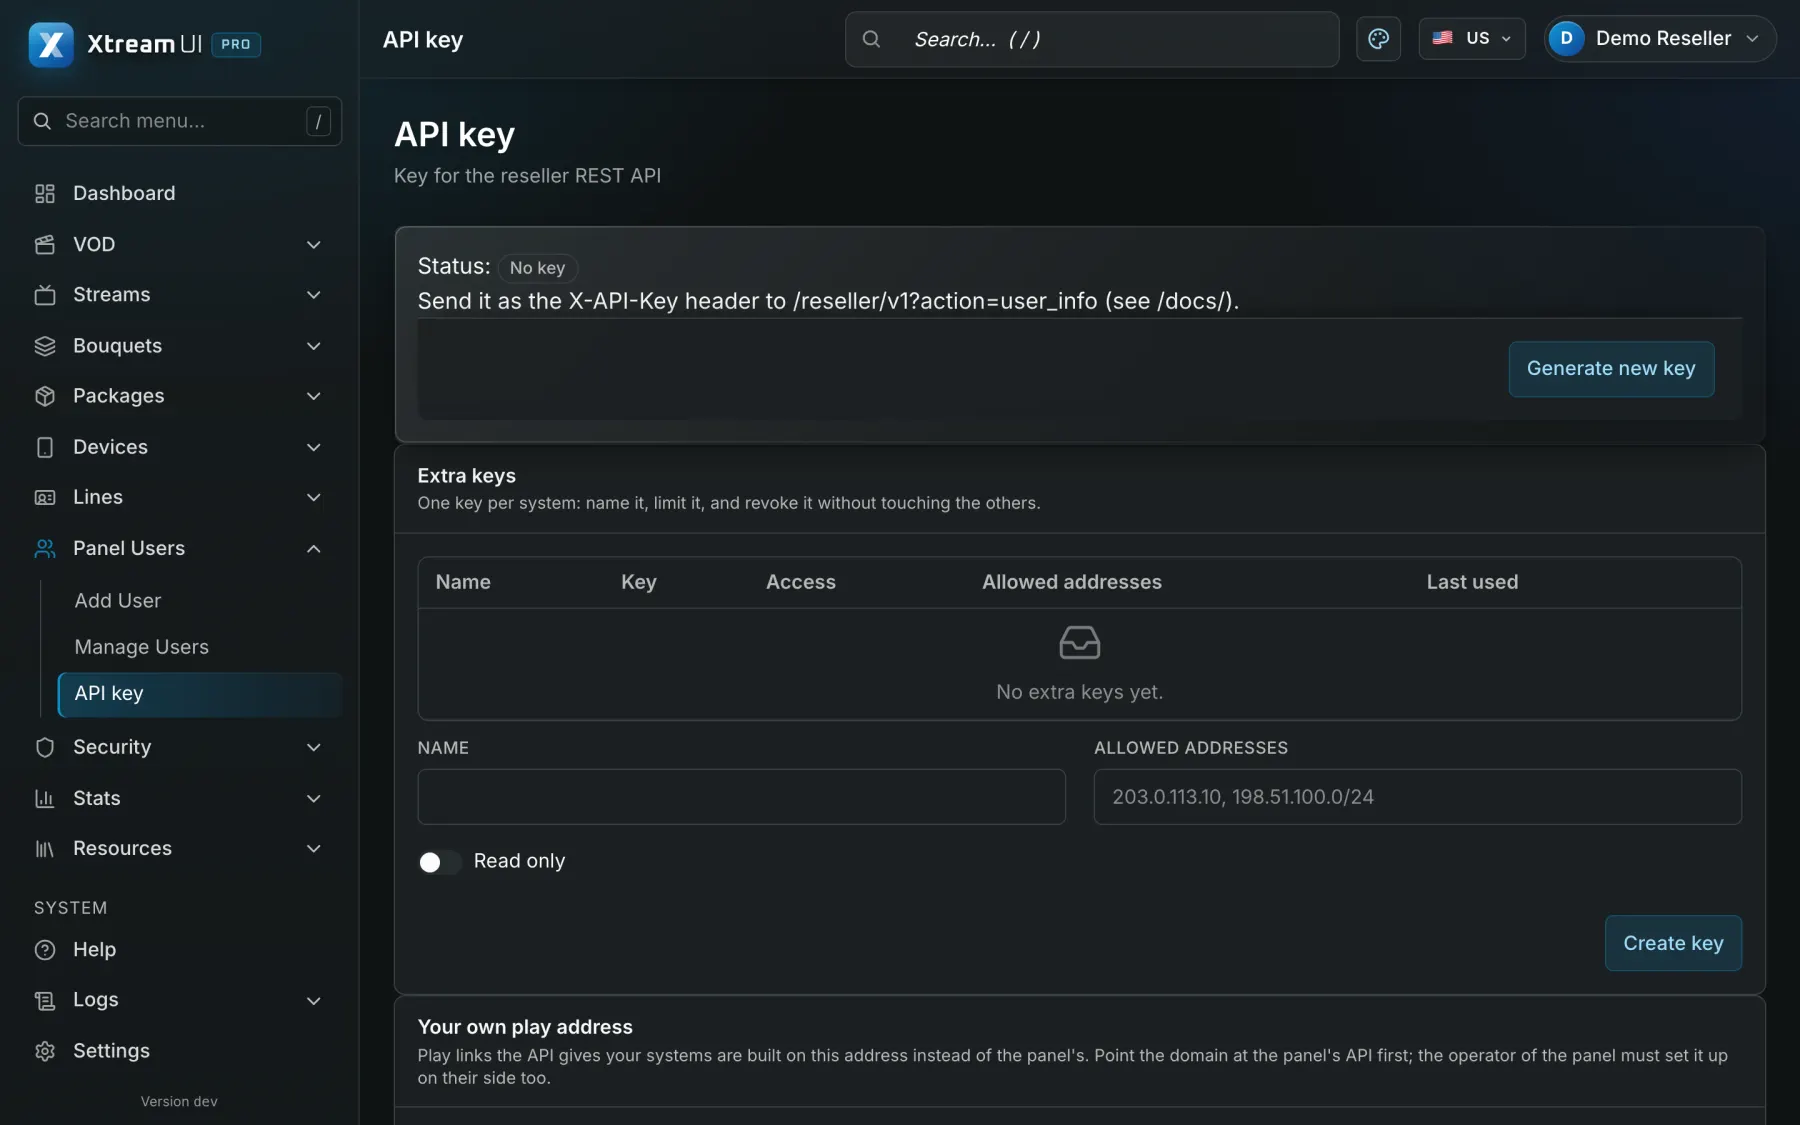The height and width of the screenshot is (1125, 1800).
Task: Expand the Logs menu chevron
Action: point(314,1000)
